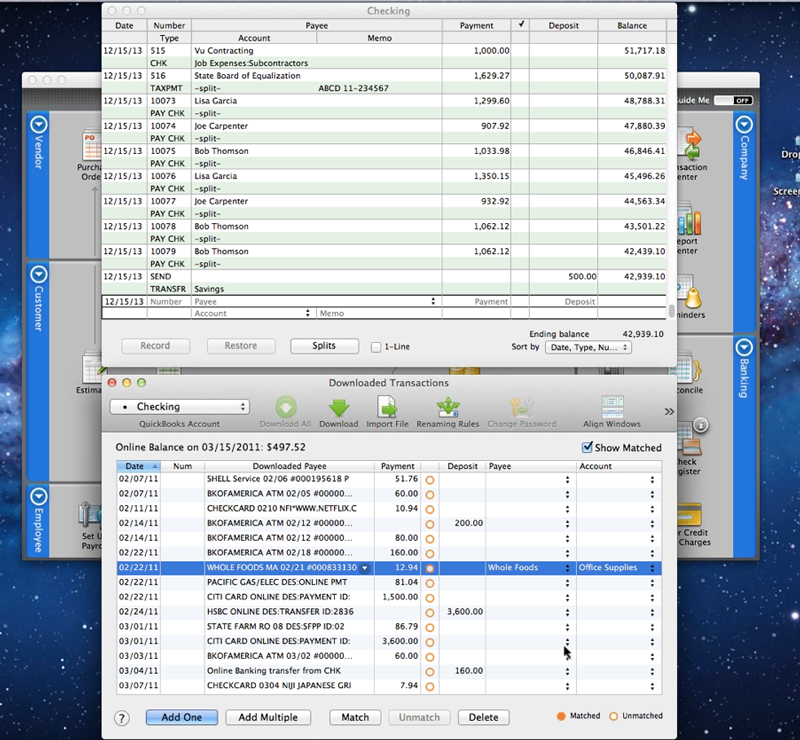
Task: Click Payment column header in Downloaded Transactions
Action: coord(397,466)
